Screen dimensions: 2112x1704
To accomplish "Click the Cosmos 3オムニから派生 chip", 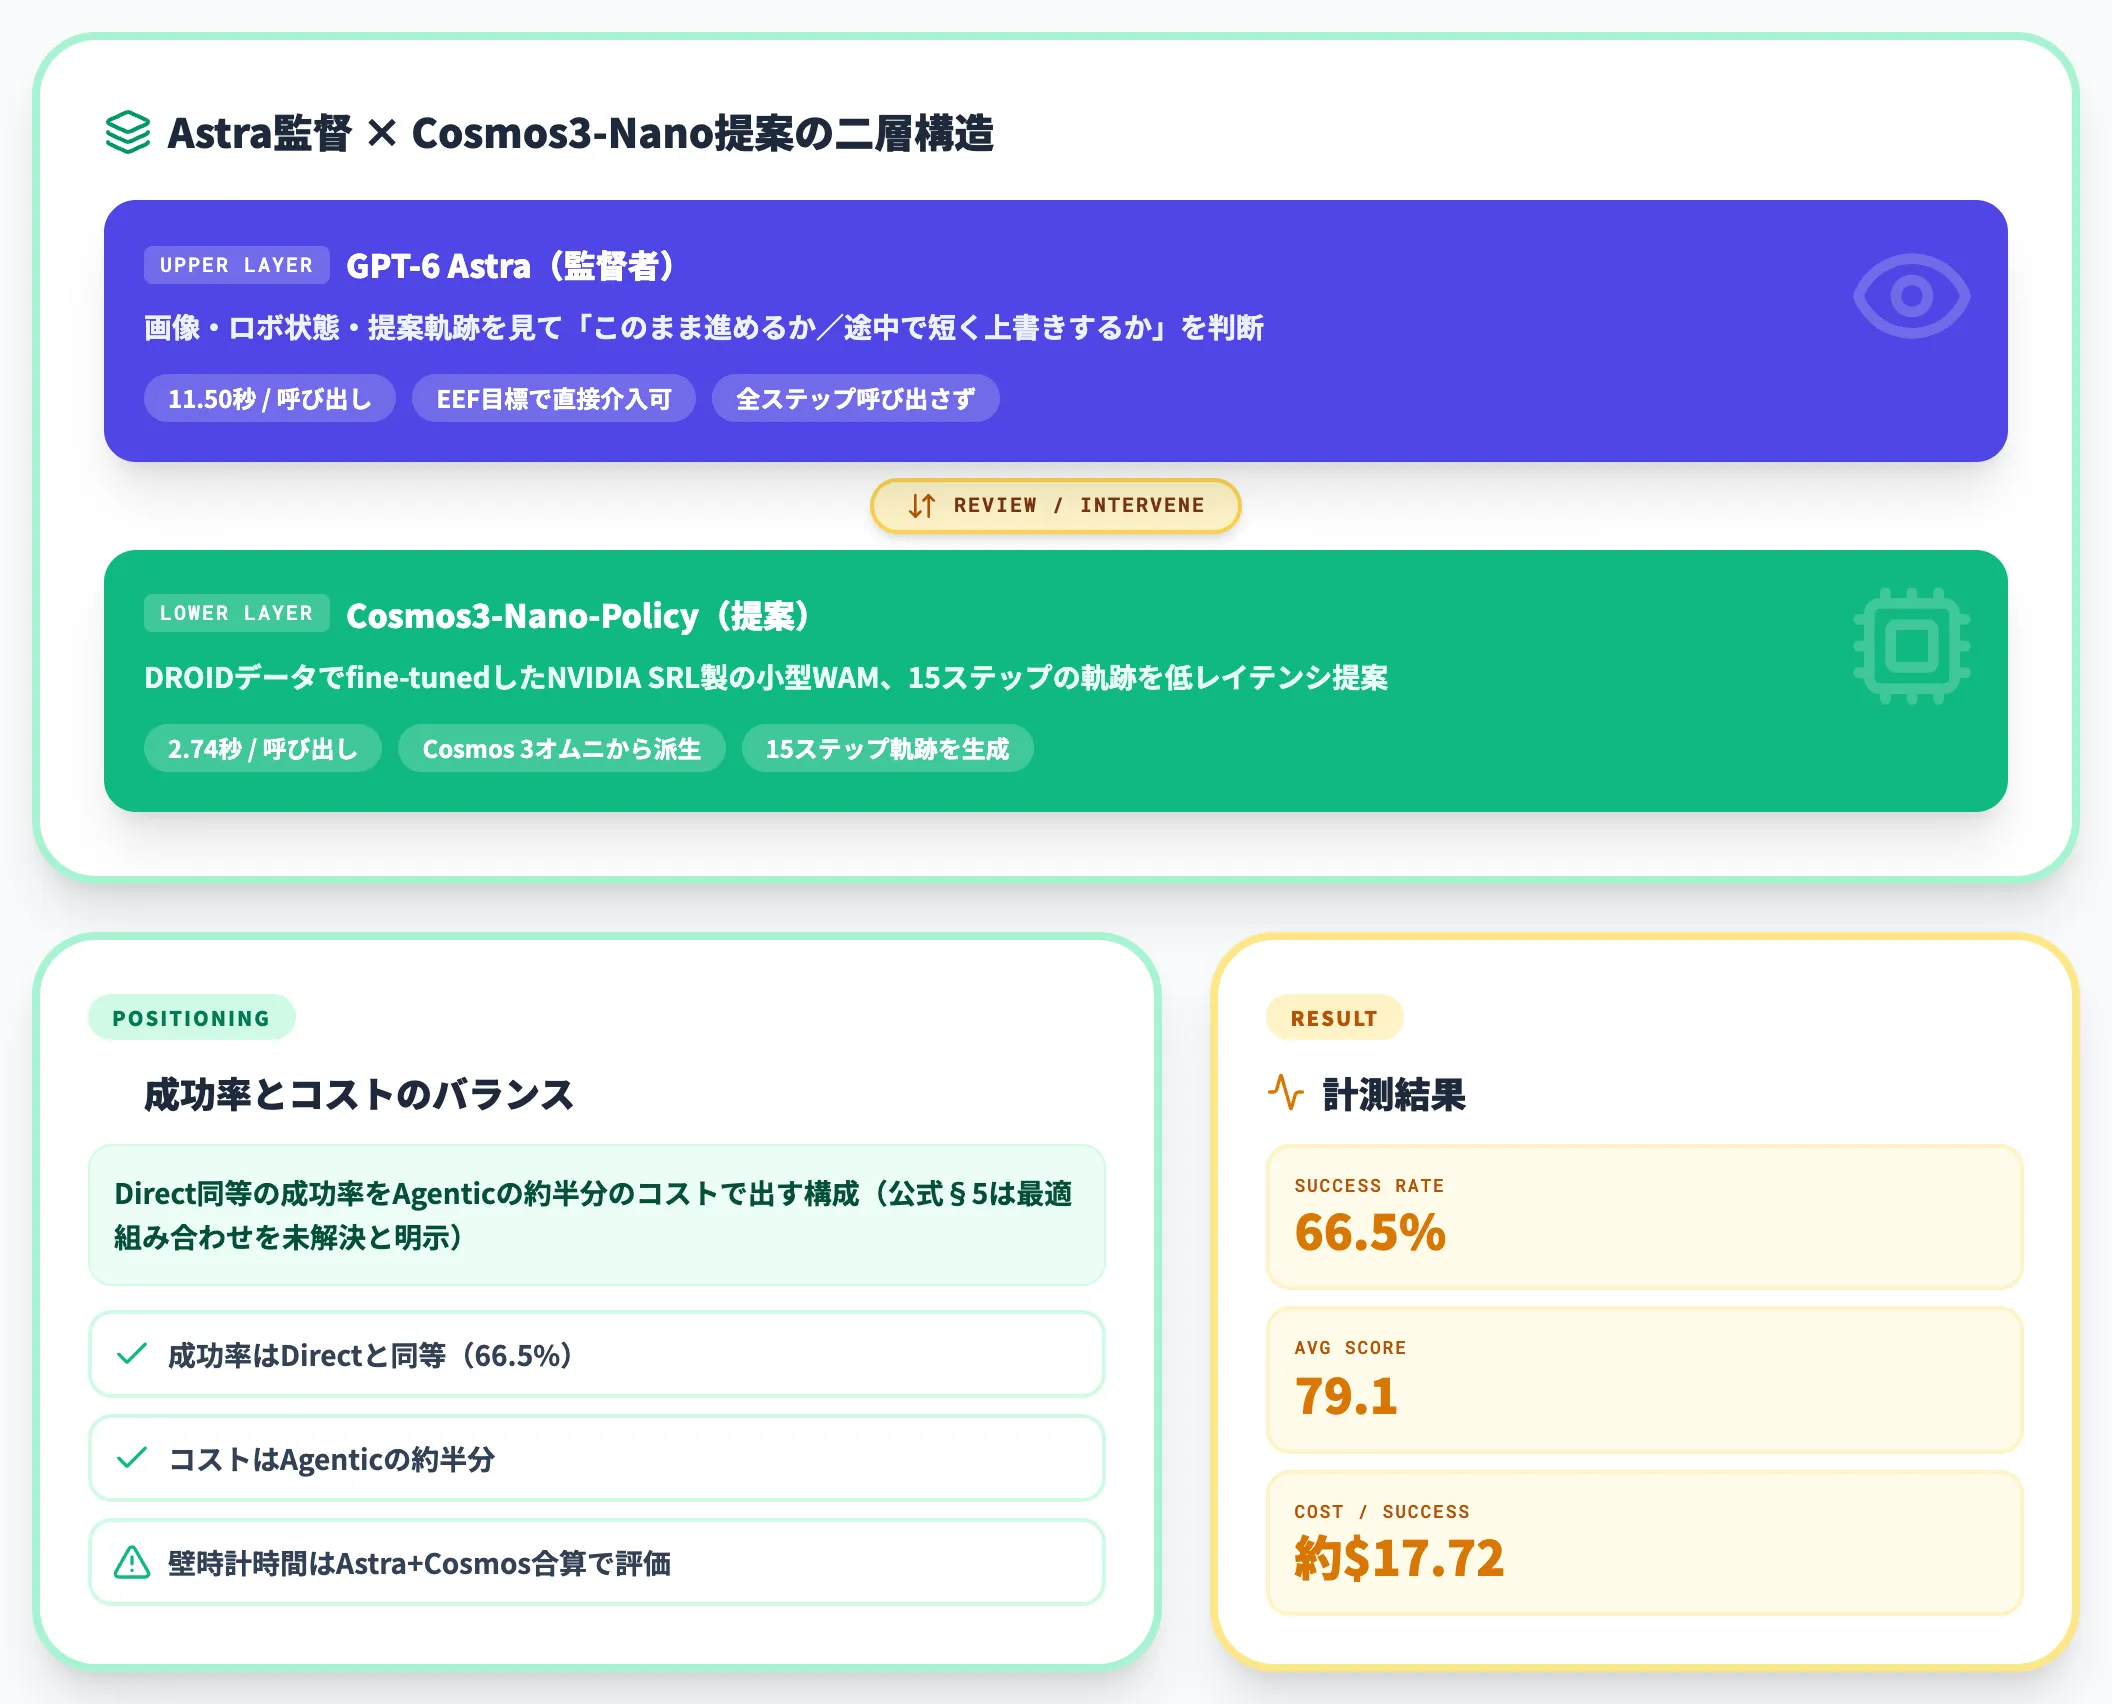I will (x=562, y=748).
